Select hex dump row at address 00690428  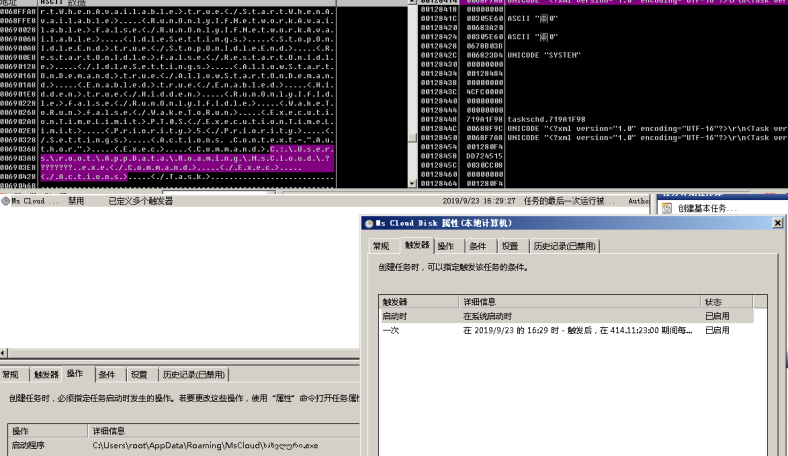pos(167,176)
